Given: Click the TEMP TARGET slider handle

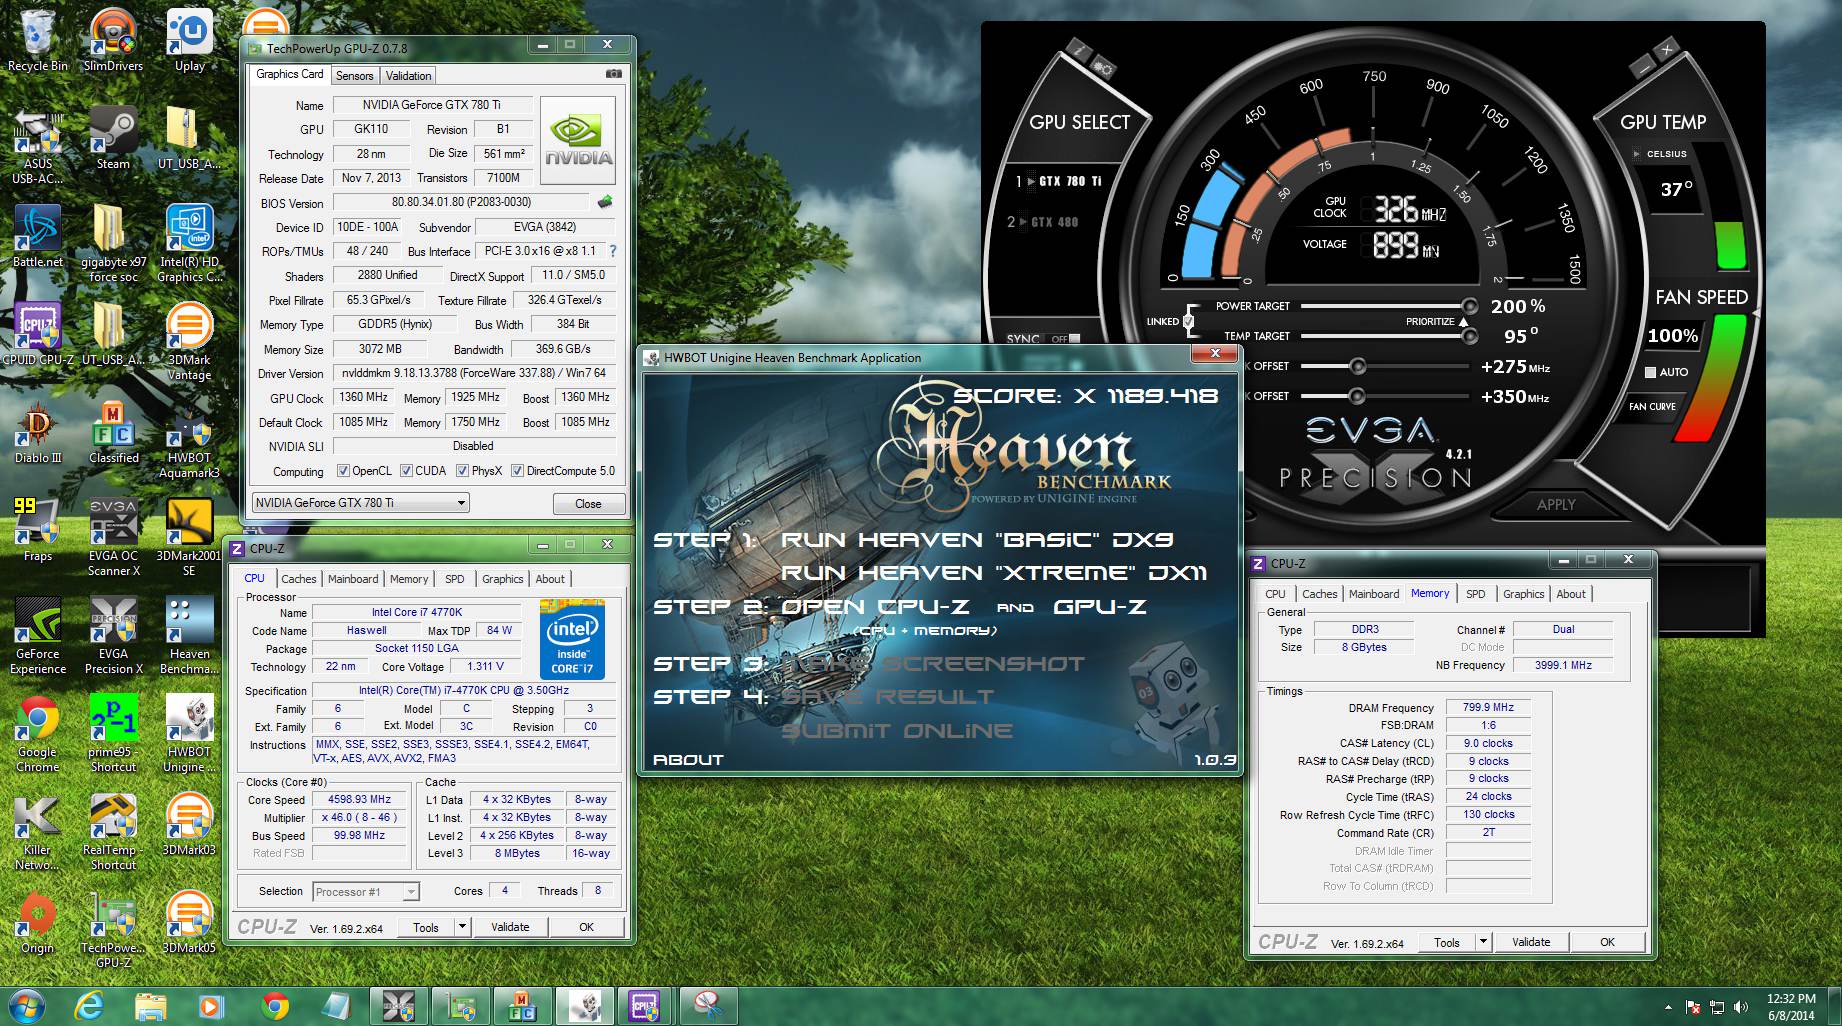Looking at the screenshot, I should click(1469, 336).
